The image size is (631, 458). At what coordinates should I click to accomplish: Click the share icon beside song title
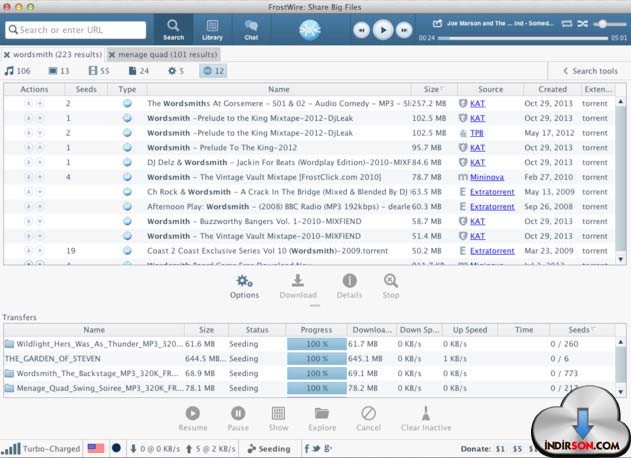coord(437,23)
